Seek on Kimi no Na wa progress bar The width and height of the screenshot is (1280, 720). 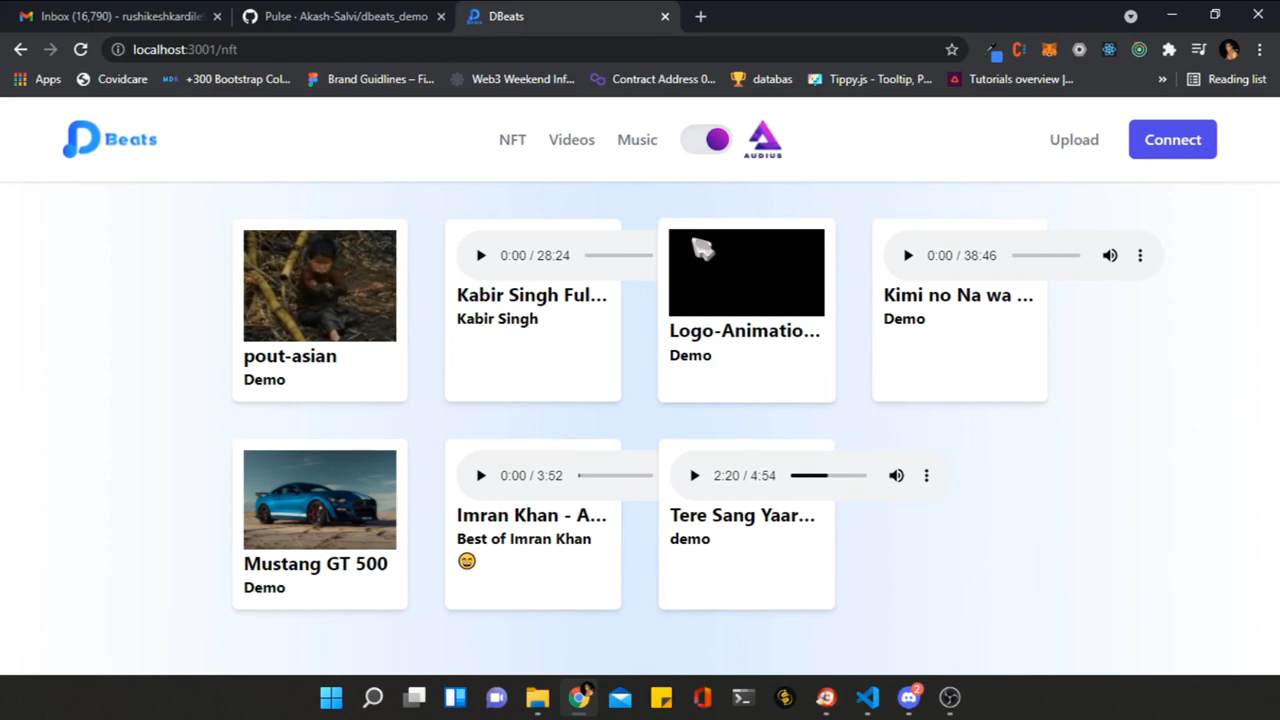click(x=1046, y=256)
